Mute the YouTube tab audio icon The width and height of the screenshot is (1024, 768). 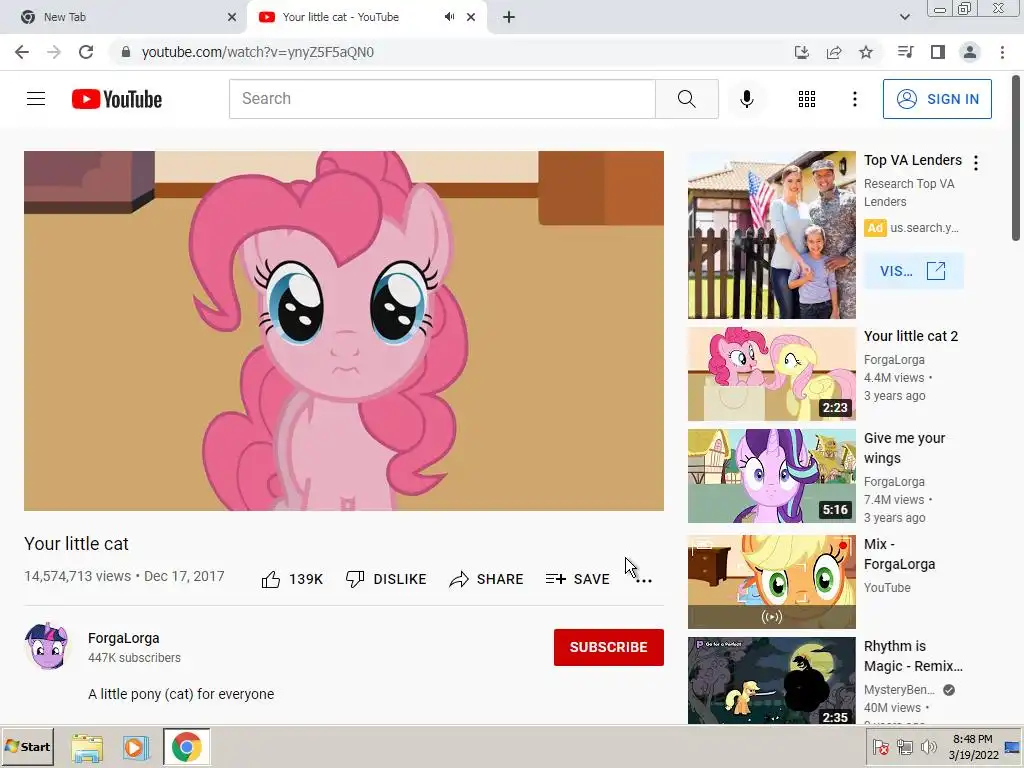449,17
